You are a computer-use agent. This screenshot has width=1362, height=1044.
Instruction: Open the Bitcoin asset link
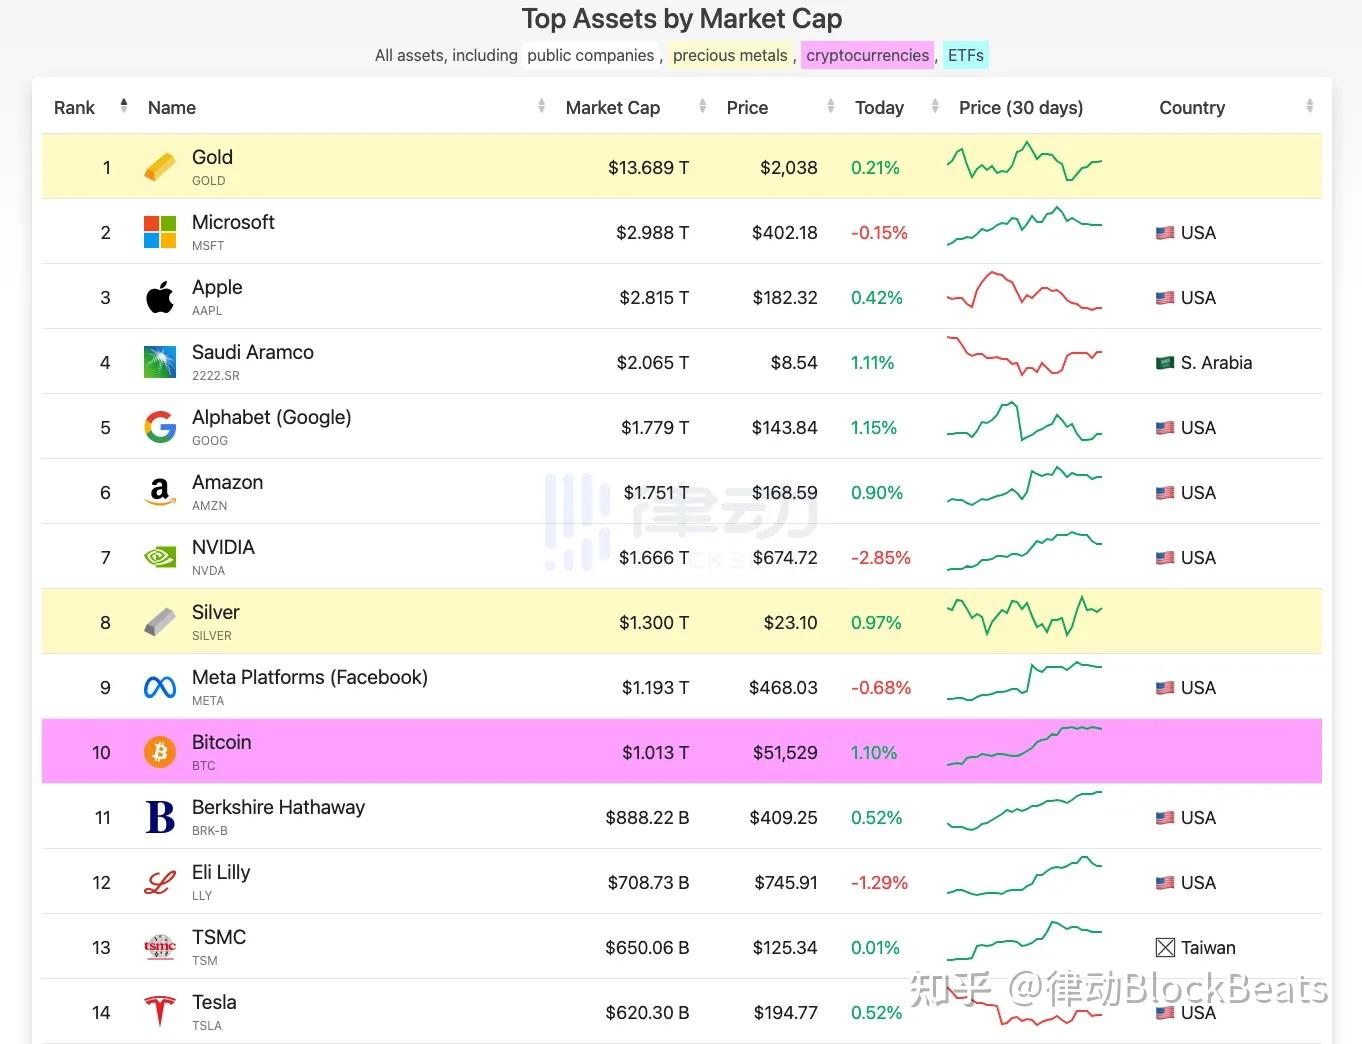click(222, 742)
